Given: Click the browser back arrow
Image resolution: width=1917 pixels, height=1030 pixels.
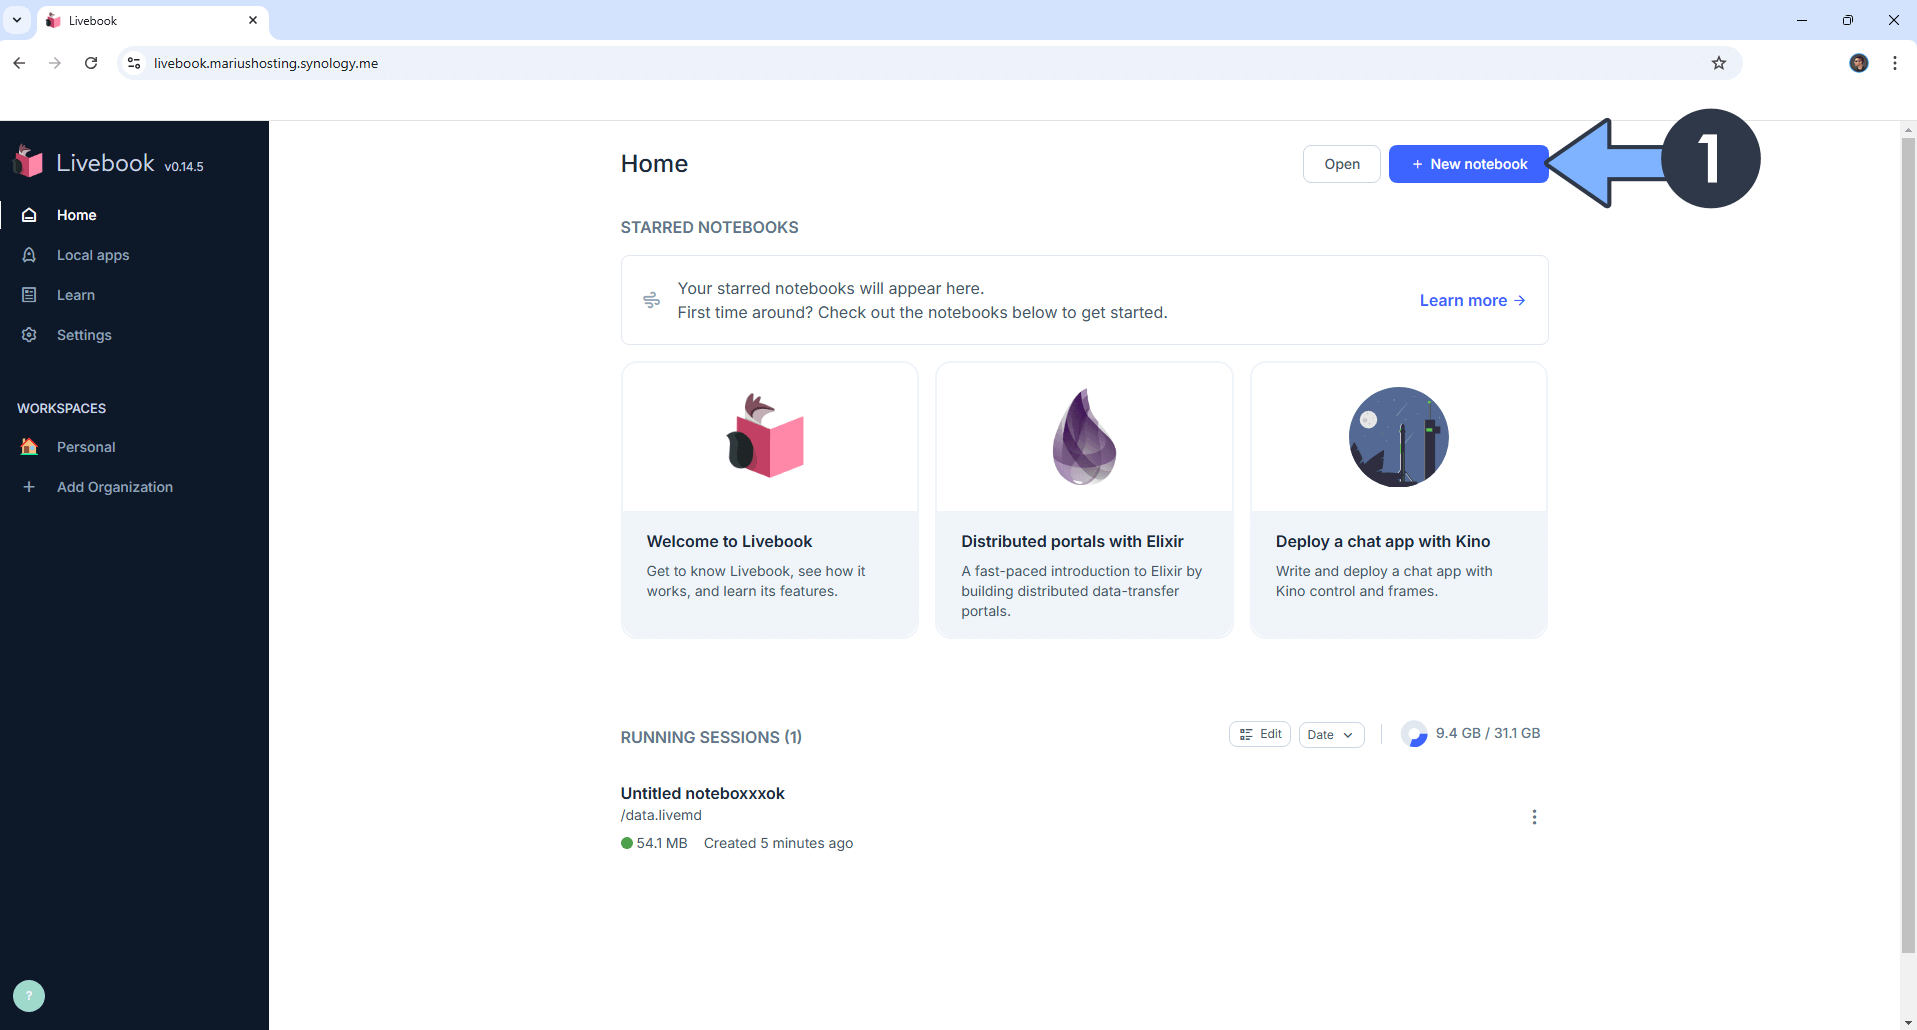Looking at the screenshot, I should coord(19,63).
